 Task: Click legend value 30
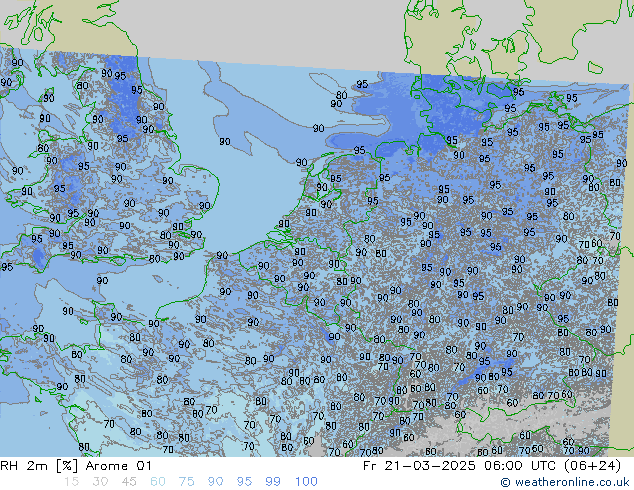click(x=100, y=482)
